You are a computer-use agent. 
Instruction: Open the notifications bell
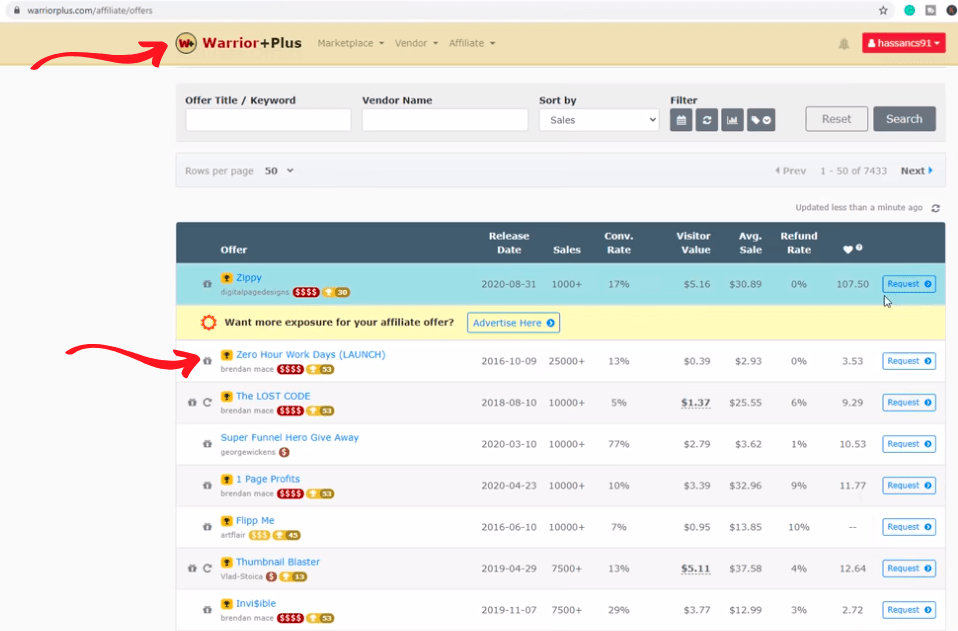coord(844,43)
